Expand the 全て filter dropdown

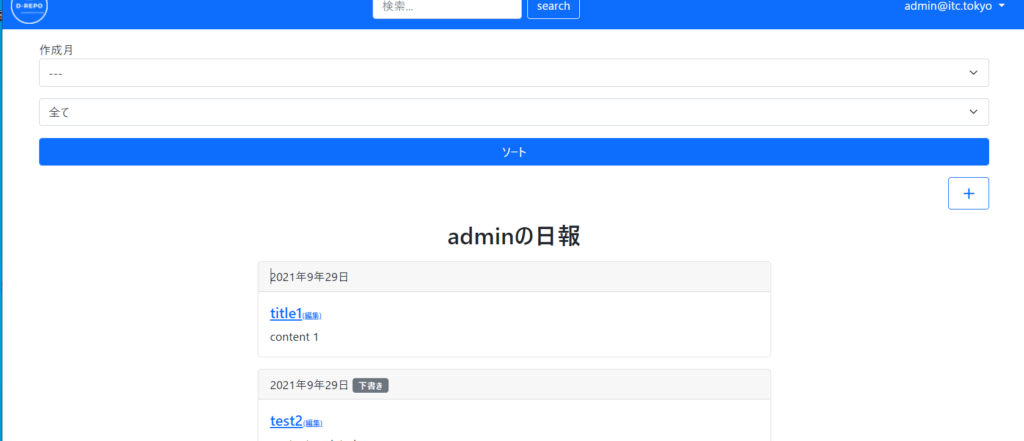coord(514,112)
